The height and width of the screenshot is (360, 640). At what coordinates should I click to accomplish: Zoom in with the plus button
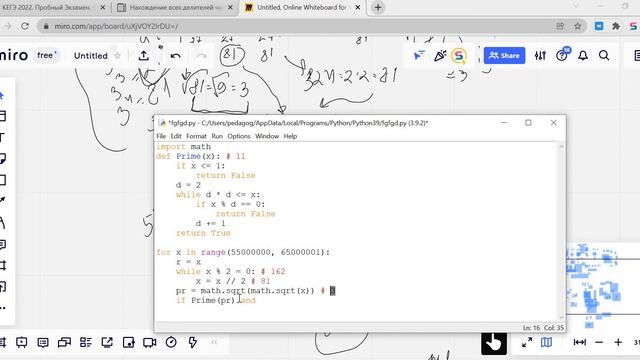[618, 342]
